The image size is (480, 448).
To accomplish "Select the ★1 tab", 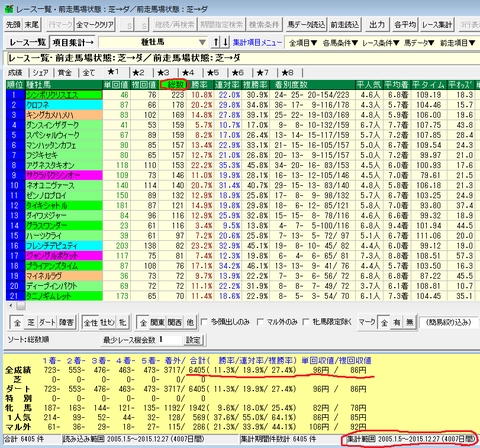I will (114, 72).
